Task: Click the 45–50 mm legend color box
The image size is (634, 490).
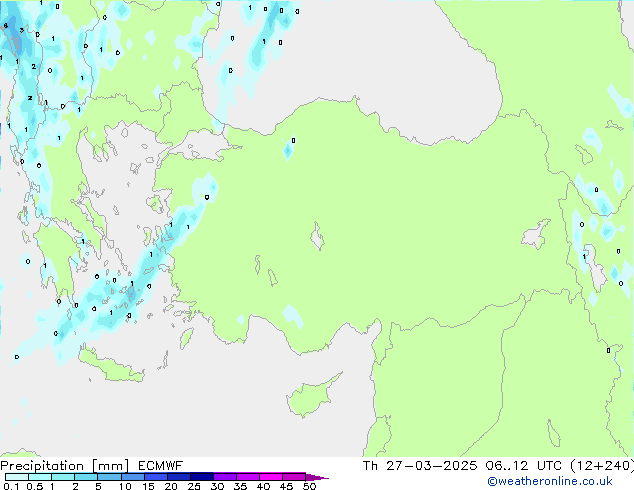Action: pos(294,477)
